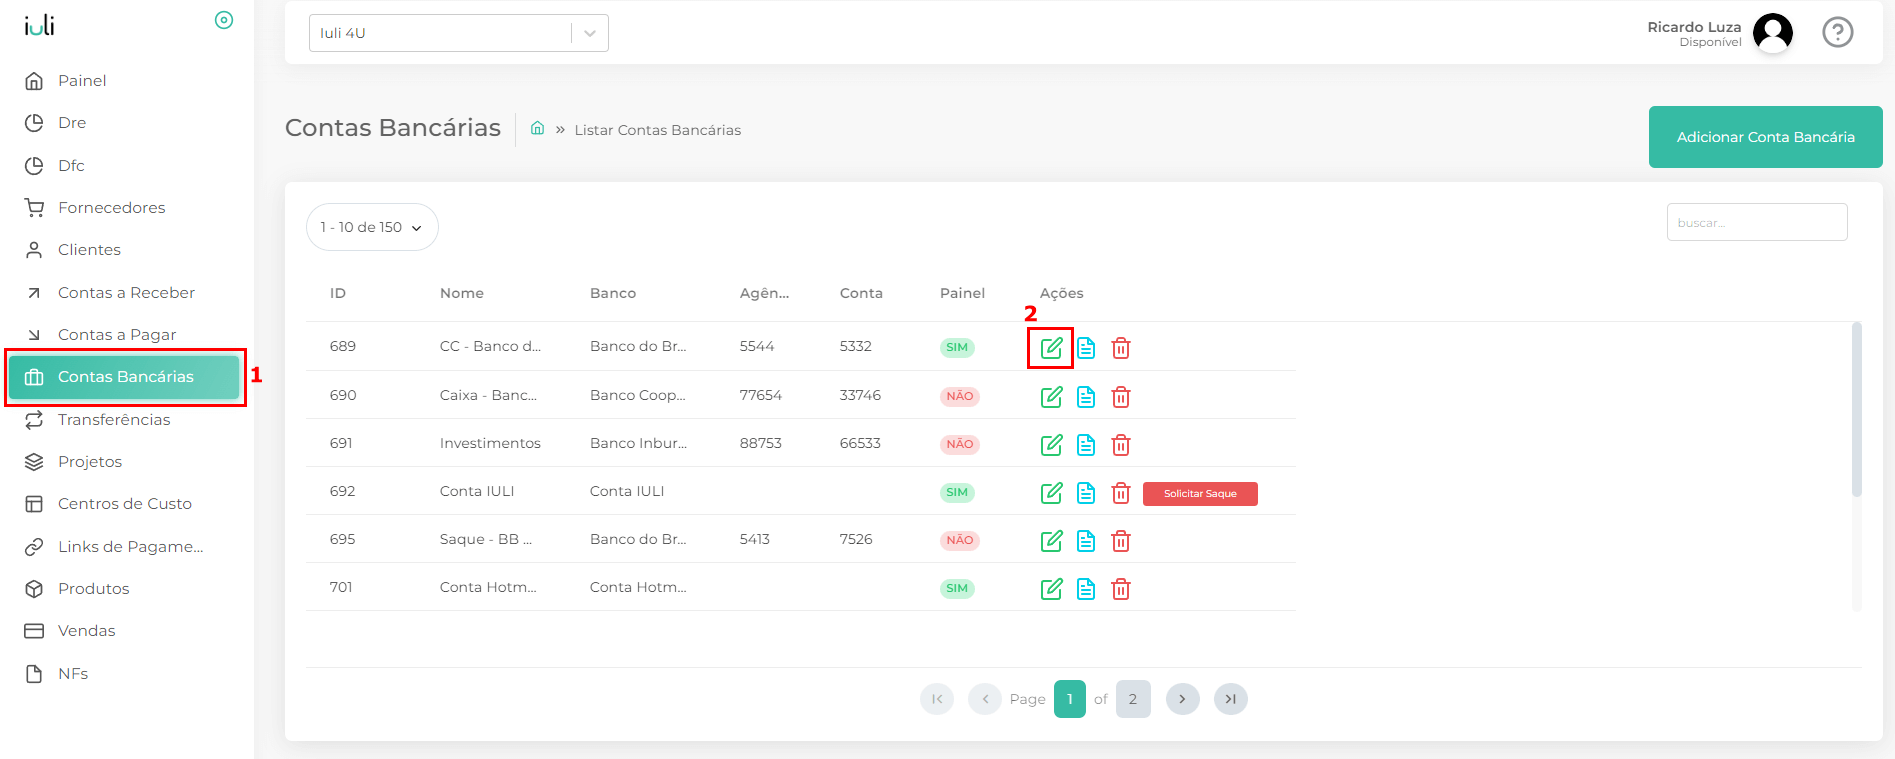
Task: Navigate to Centros de Custo
Action: click(x=125, y=504)
